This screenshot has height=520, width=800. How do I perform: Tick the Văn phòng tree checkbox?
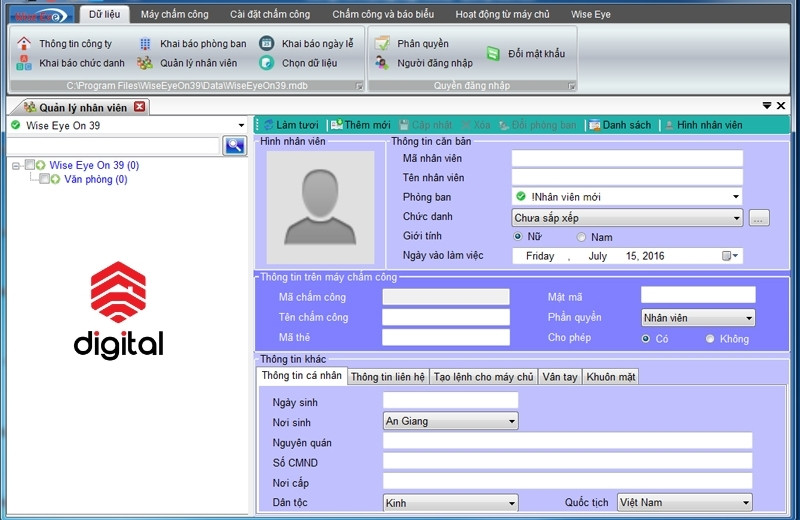coord(44,180)
